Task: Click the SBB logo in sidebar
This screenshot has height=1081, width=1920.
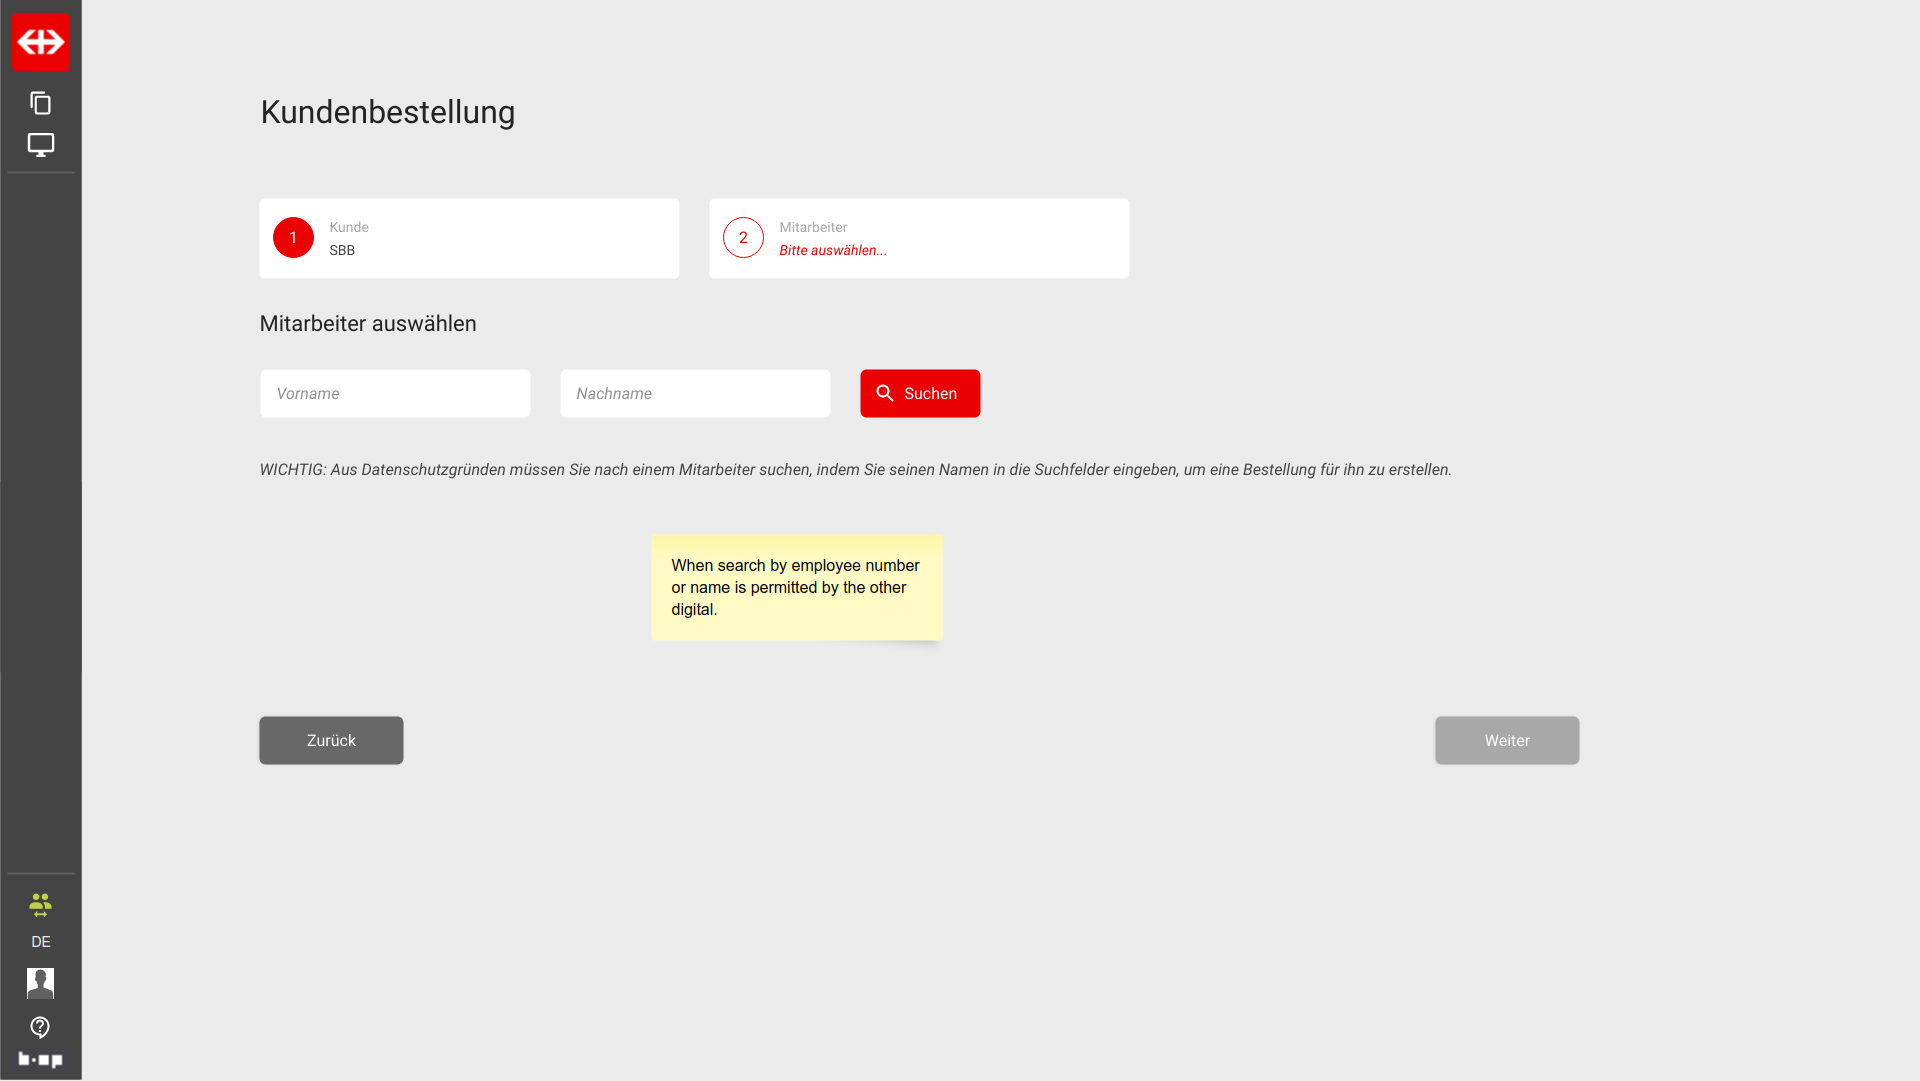Action: pos(40,42)
